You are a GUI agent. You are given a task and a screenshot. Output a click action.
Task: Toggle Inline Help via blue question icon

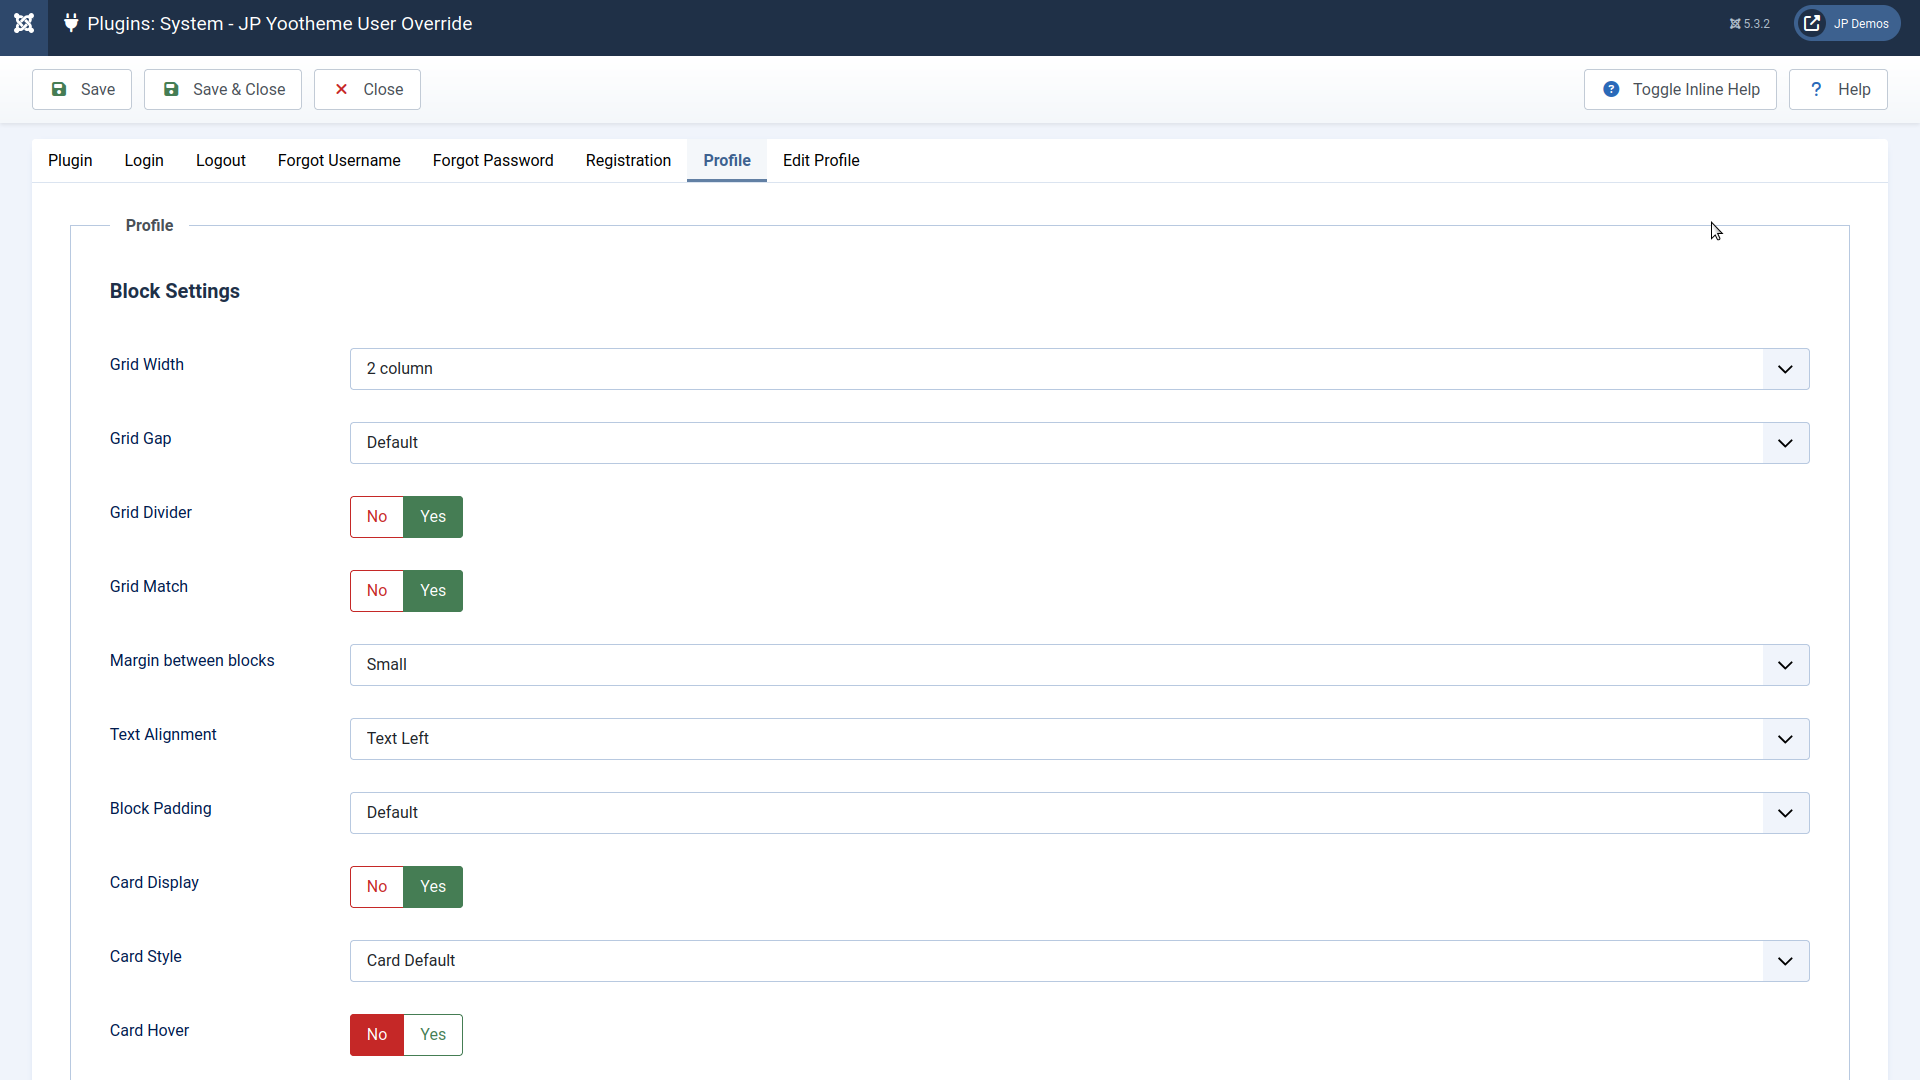click(x=1680, y=90)
